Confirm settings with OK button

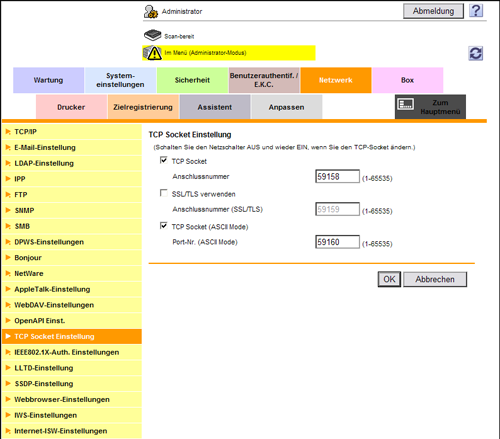[x=389, y=279]
